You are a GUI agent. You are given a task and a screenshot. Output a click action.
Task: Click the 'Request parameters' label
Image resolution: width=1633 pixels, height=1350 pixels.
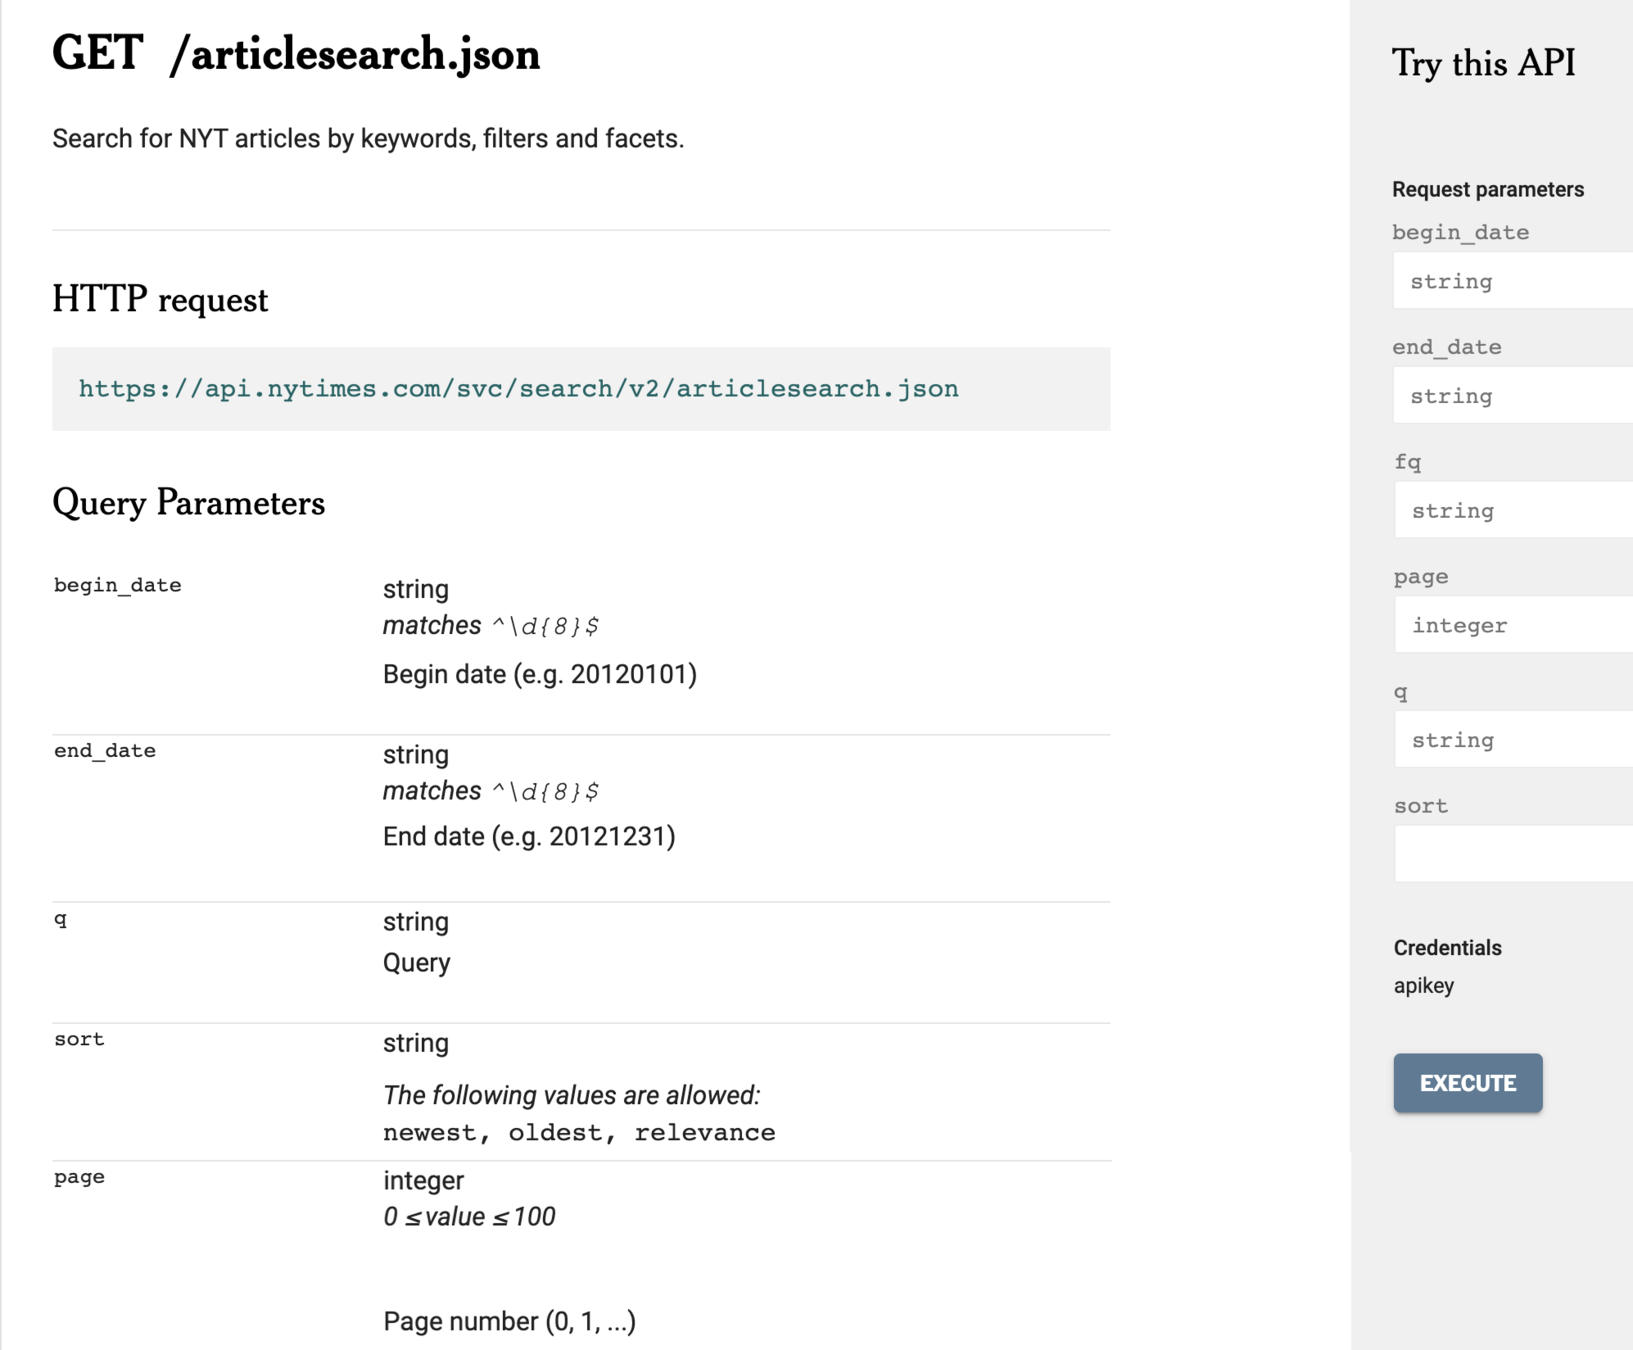pyautogui.click(x=1488, y=190)
